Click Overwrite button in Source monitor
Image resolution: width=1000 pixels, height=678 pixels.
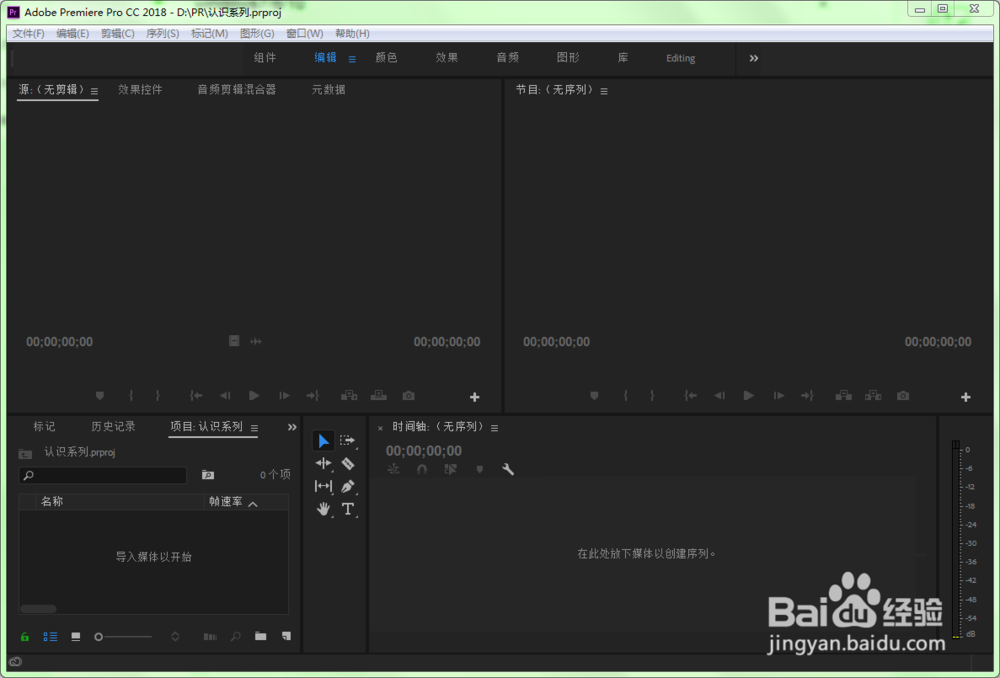tap(379, 395)
